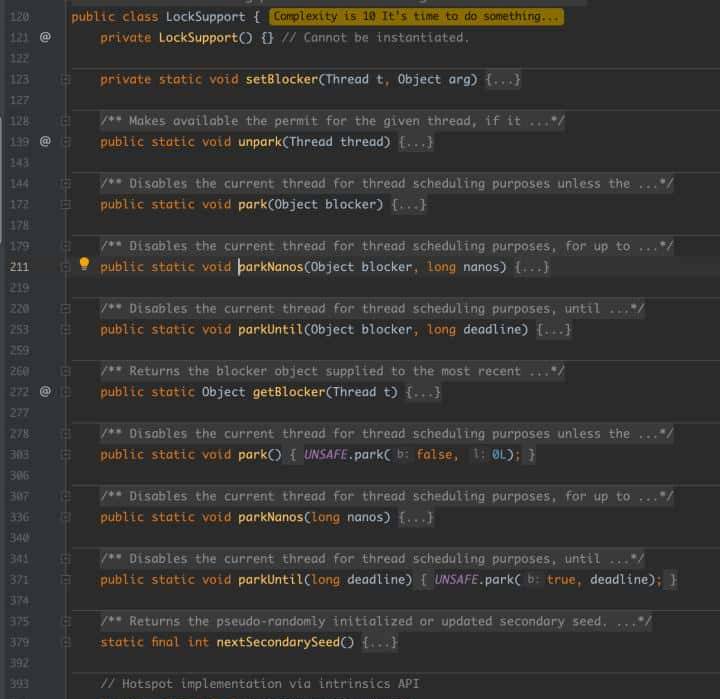Click the lightbulb quick-fix icon
Image resolution: width=720 pixels, height=699 pixels.
pyautogui.click(x=85, y=265)
